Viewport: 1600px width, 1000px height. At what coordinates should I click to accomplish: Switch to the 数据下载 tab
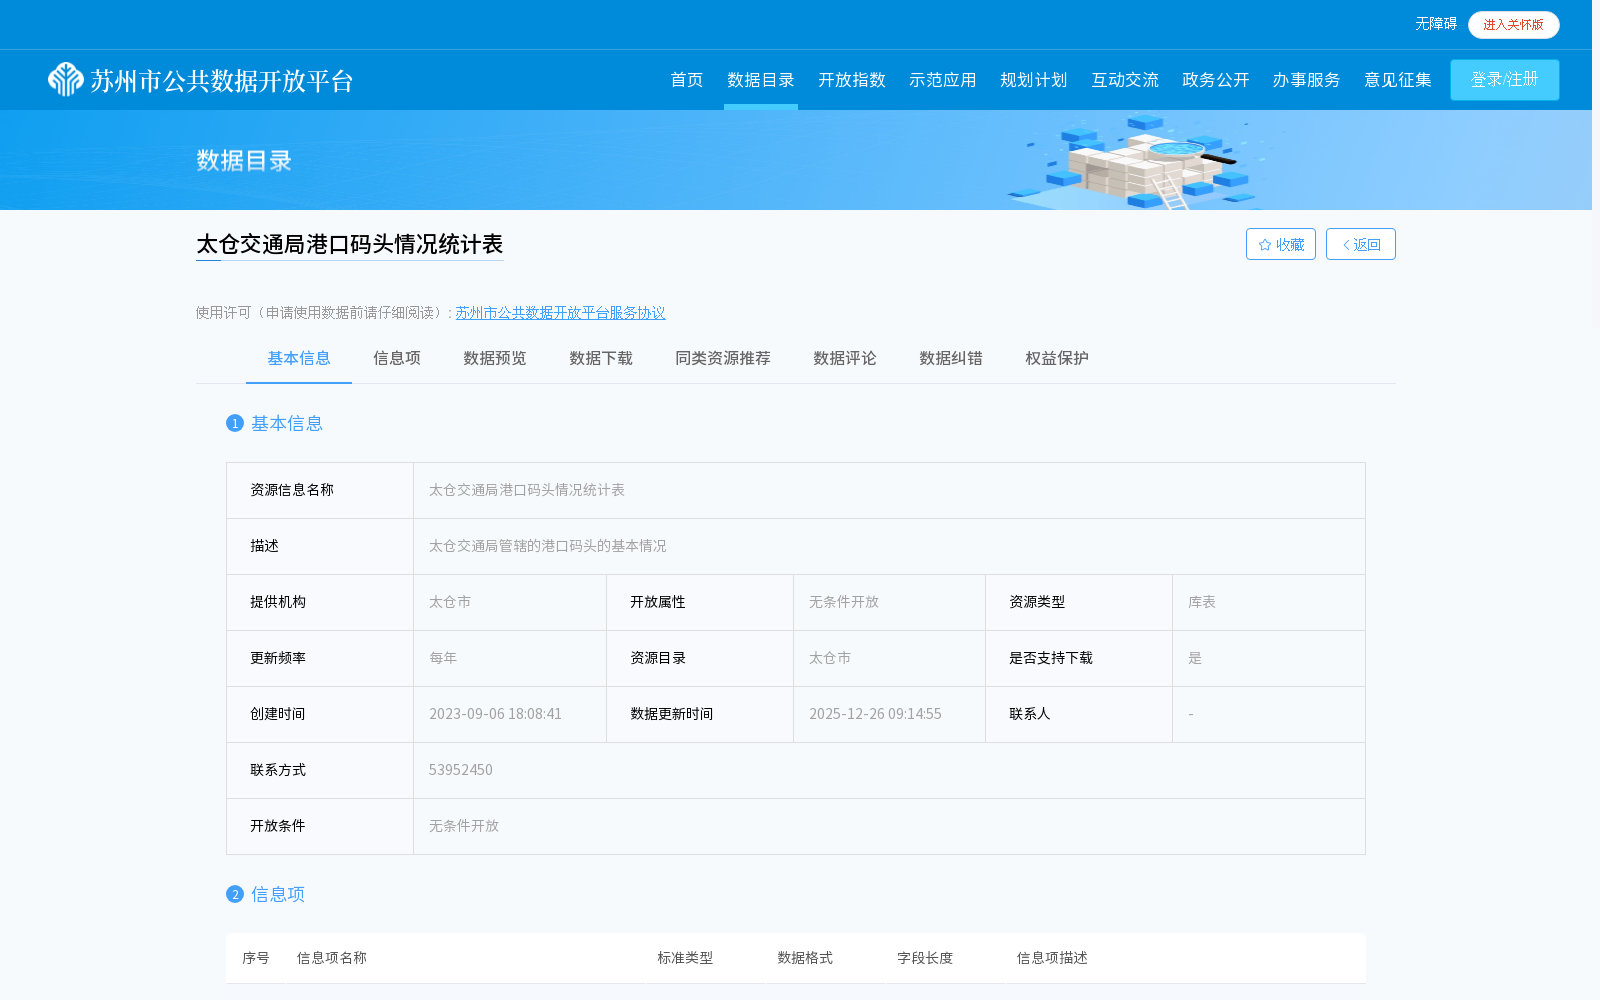(x=601, y=358)
